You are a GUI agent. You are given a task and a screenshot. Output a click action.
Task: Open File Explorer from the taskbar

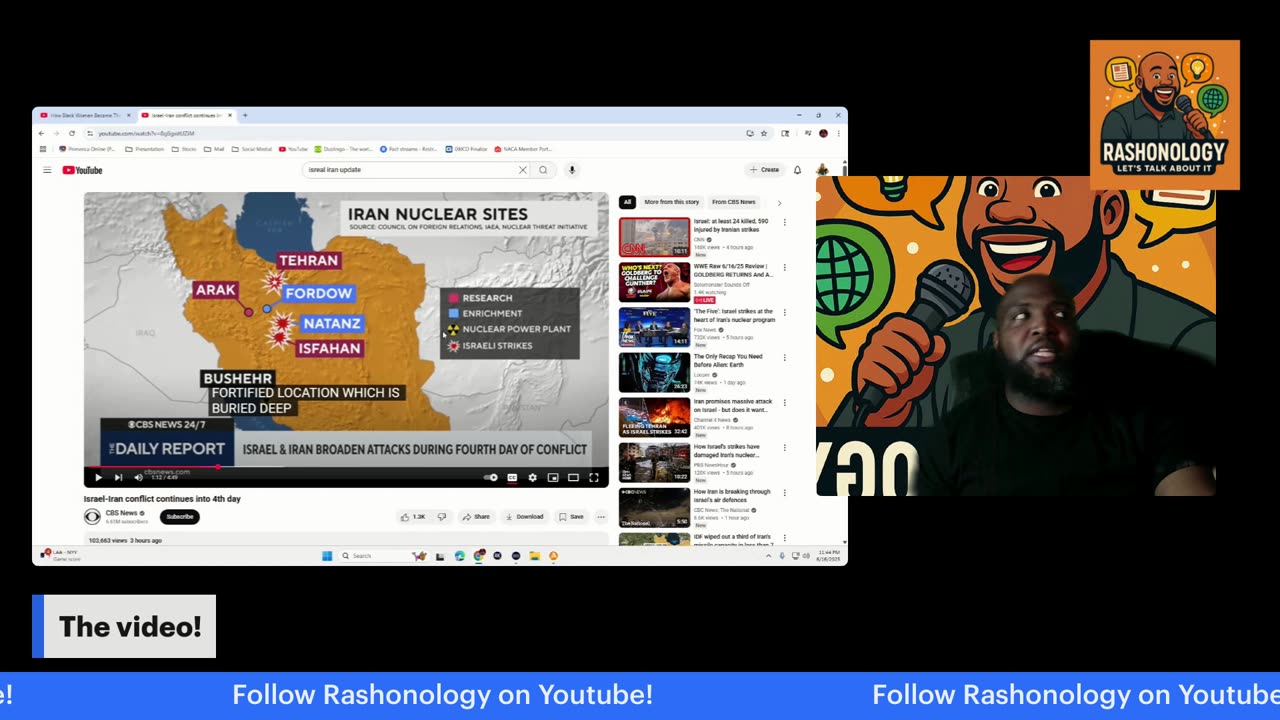click(535, 556)
